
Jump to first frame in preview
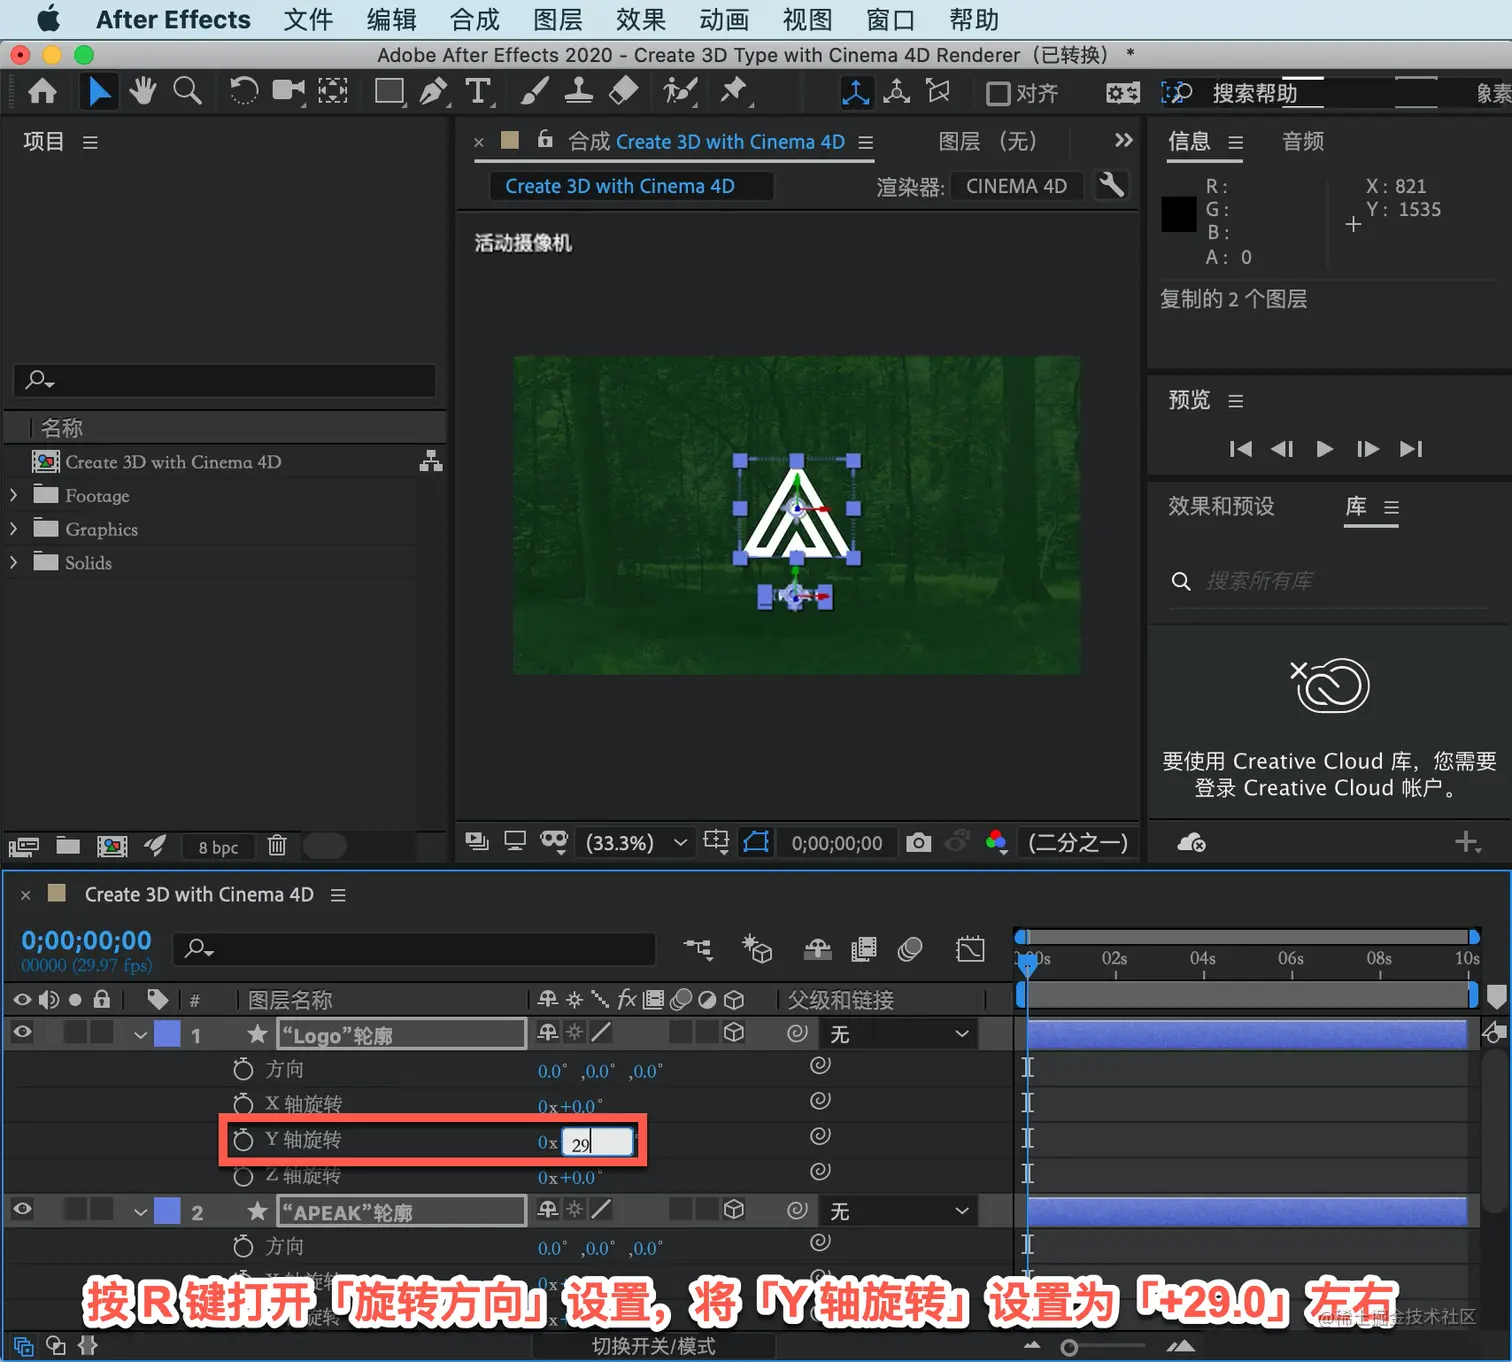click(1240, 449)
